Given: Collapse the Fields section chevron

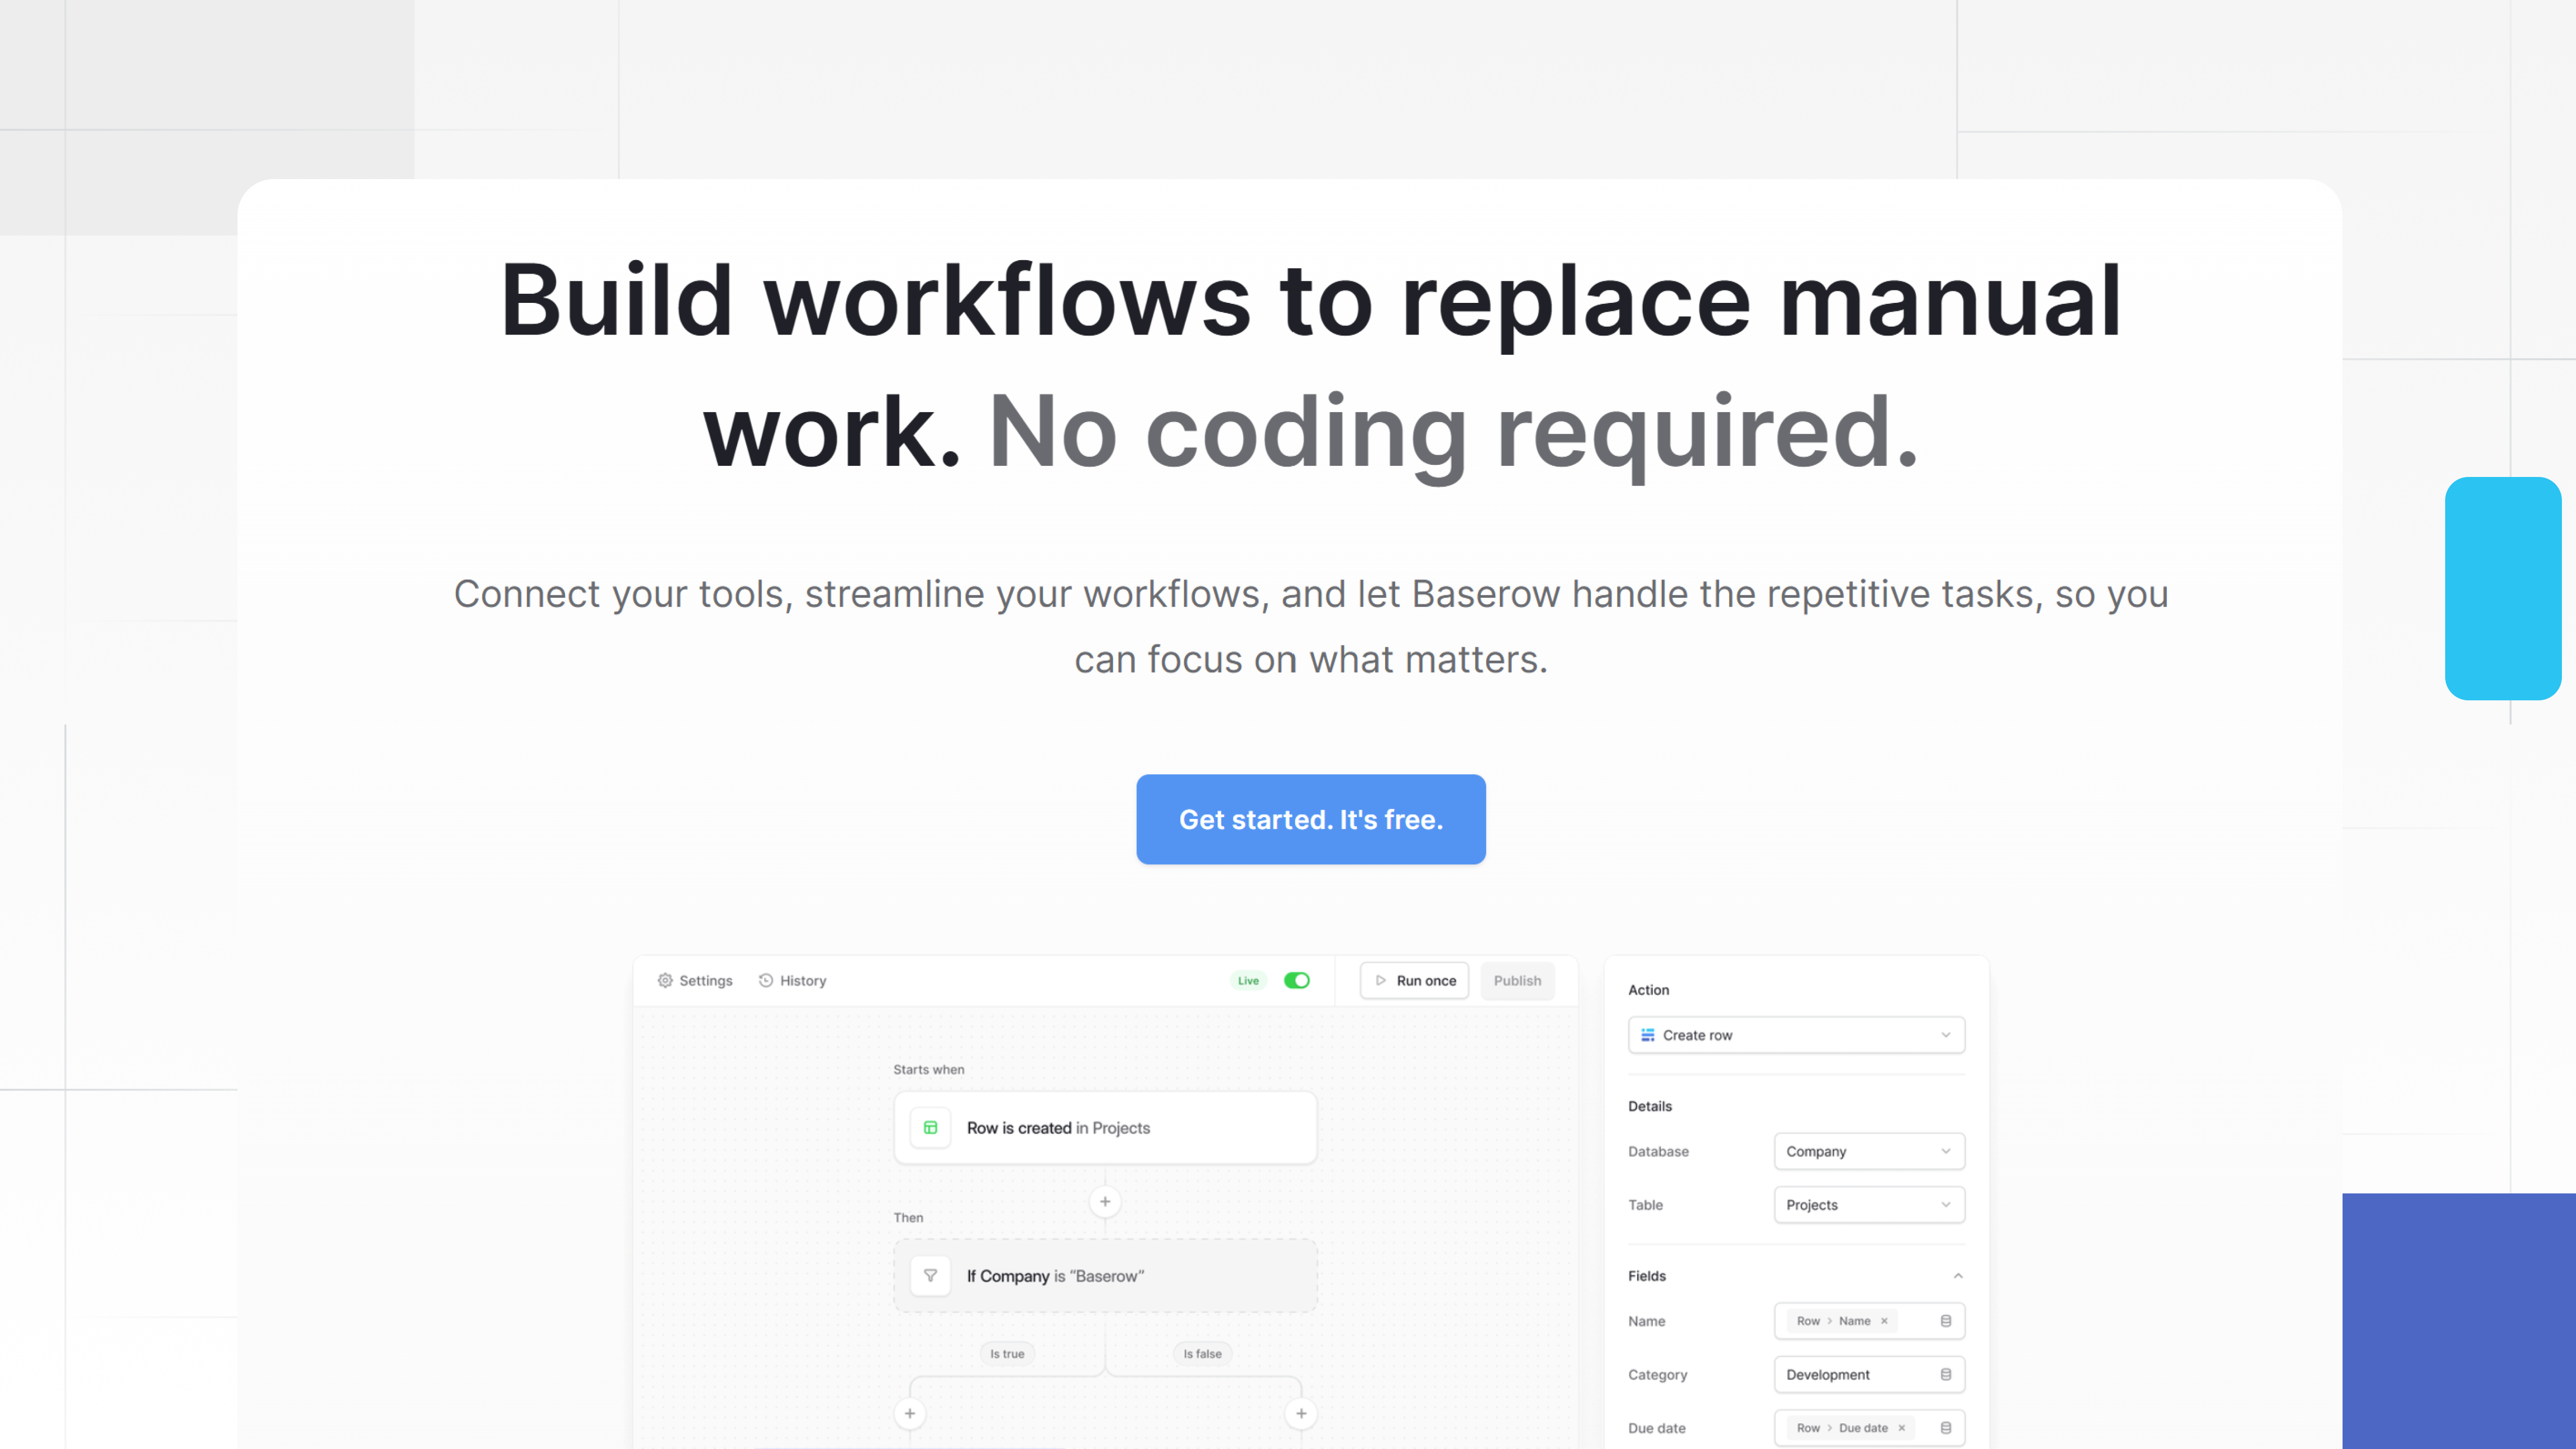Looking at the screenshot, I should [1958, 1275].
